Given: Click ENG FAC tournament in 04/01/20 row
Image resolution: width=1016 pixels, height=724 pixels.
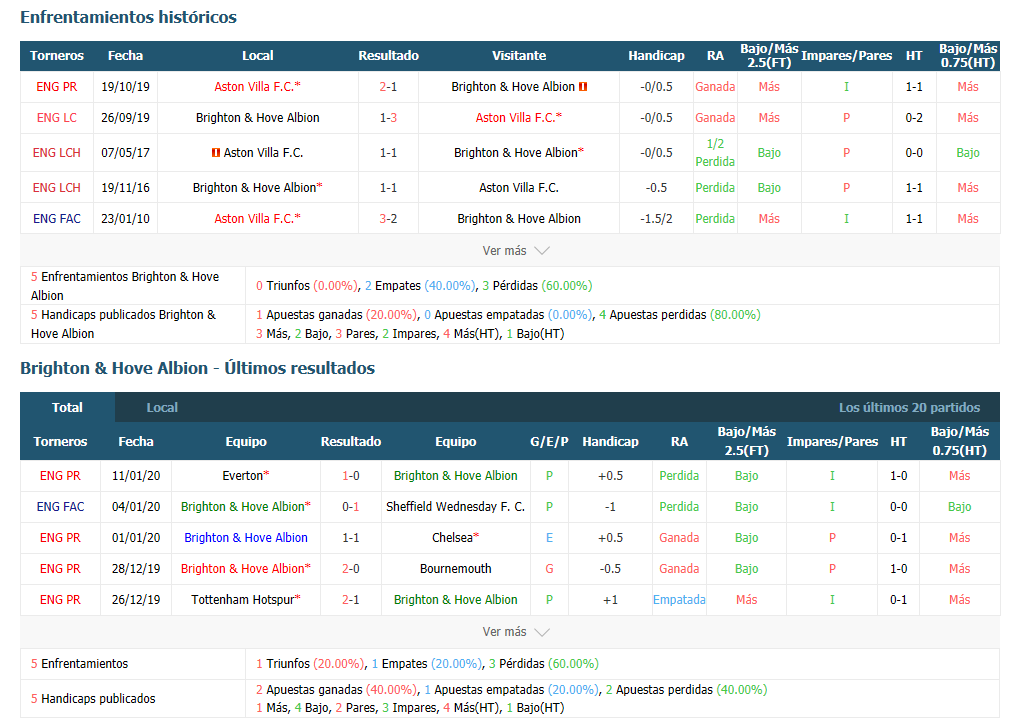Looking at the screenshot, I should click(60, 507).
